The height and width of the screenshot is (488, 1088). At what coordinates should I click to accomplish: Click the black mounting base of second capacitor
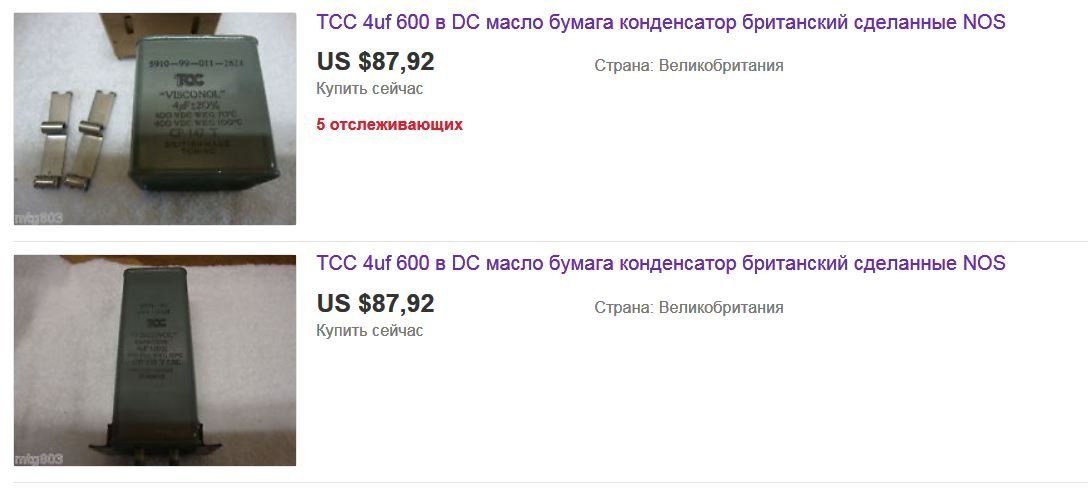pos(155,440)
